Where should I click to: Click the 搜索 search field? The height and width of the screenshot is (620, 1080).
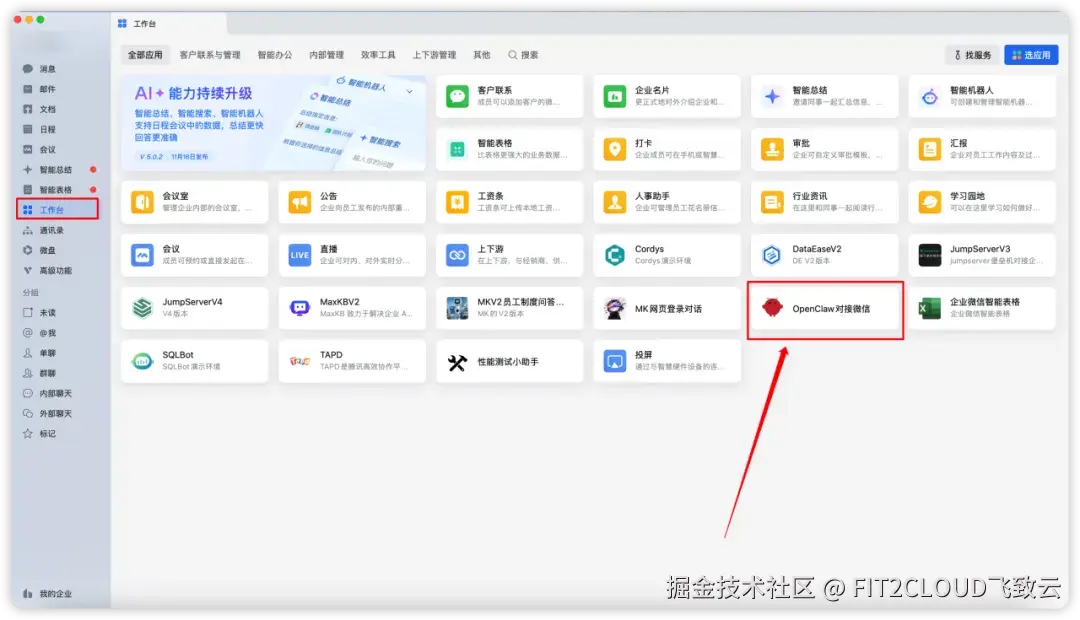[523, 54]
